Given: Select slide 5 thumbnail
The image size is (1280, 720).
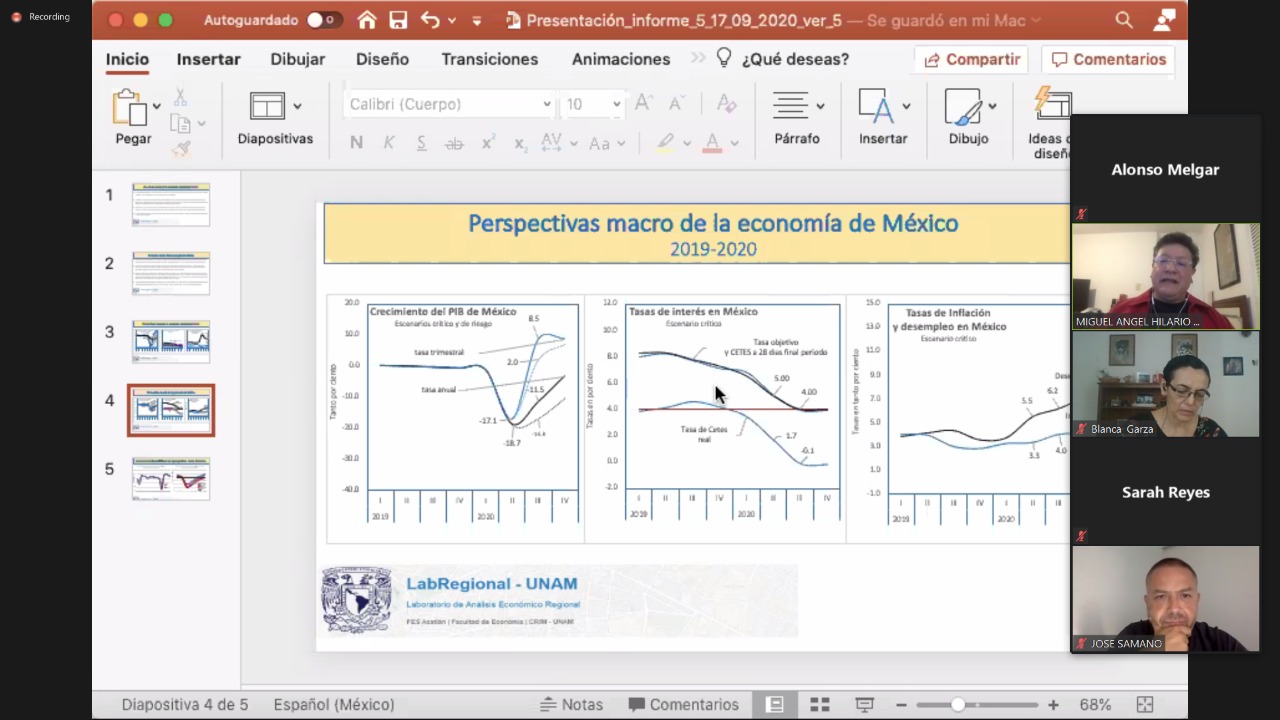Looking at the screenshot, I should 171,478.
